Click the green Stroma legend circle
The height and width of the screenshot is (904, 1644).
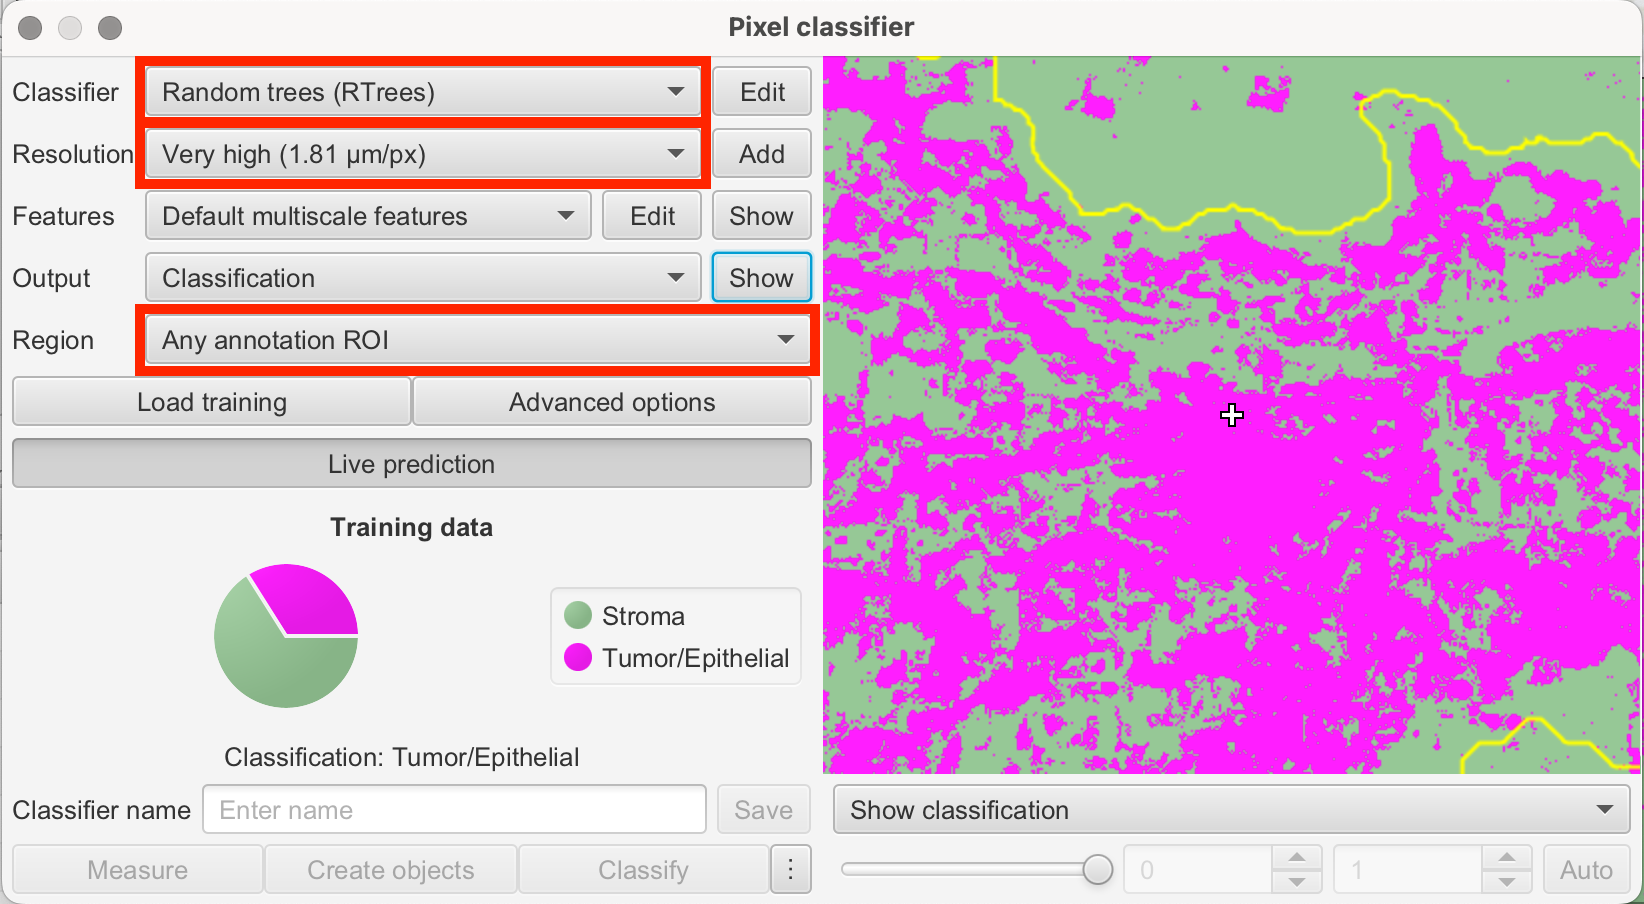578,616
